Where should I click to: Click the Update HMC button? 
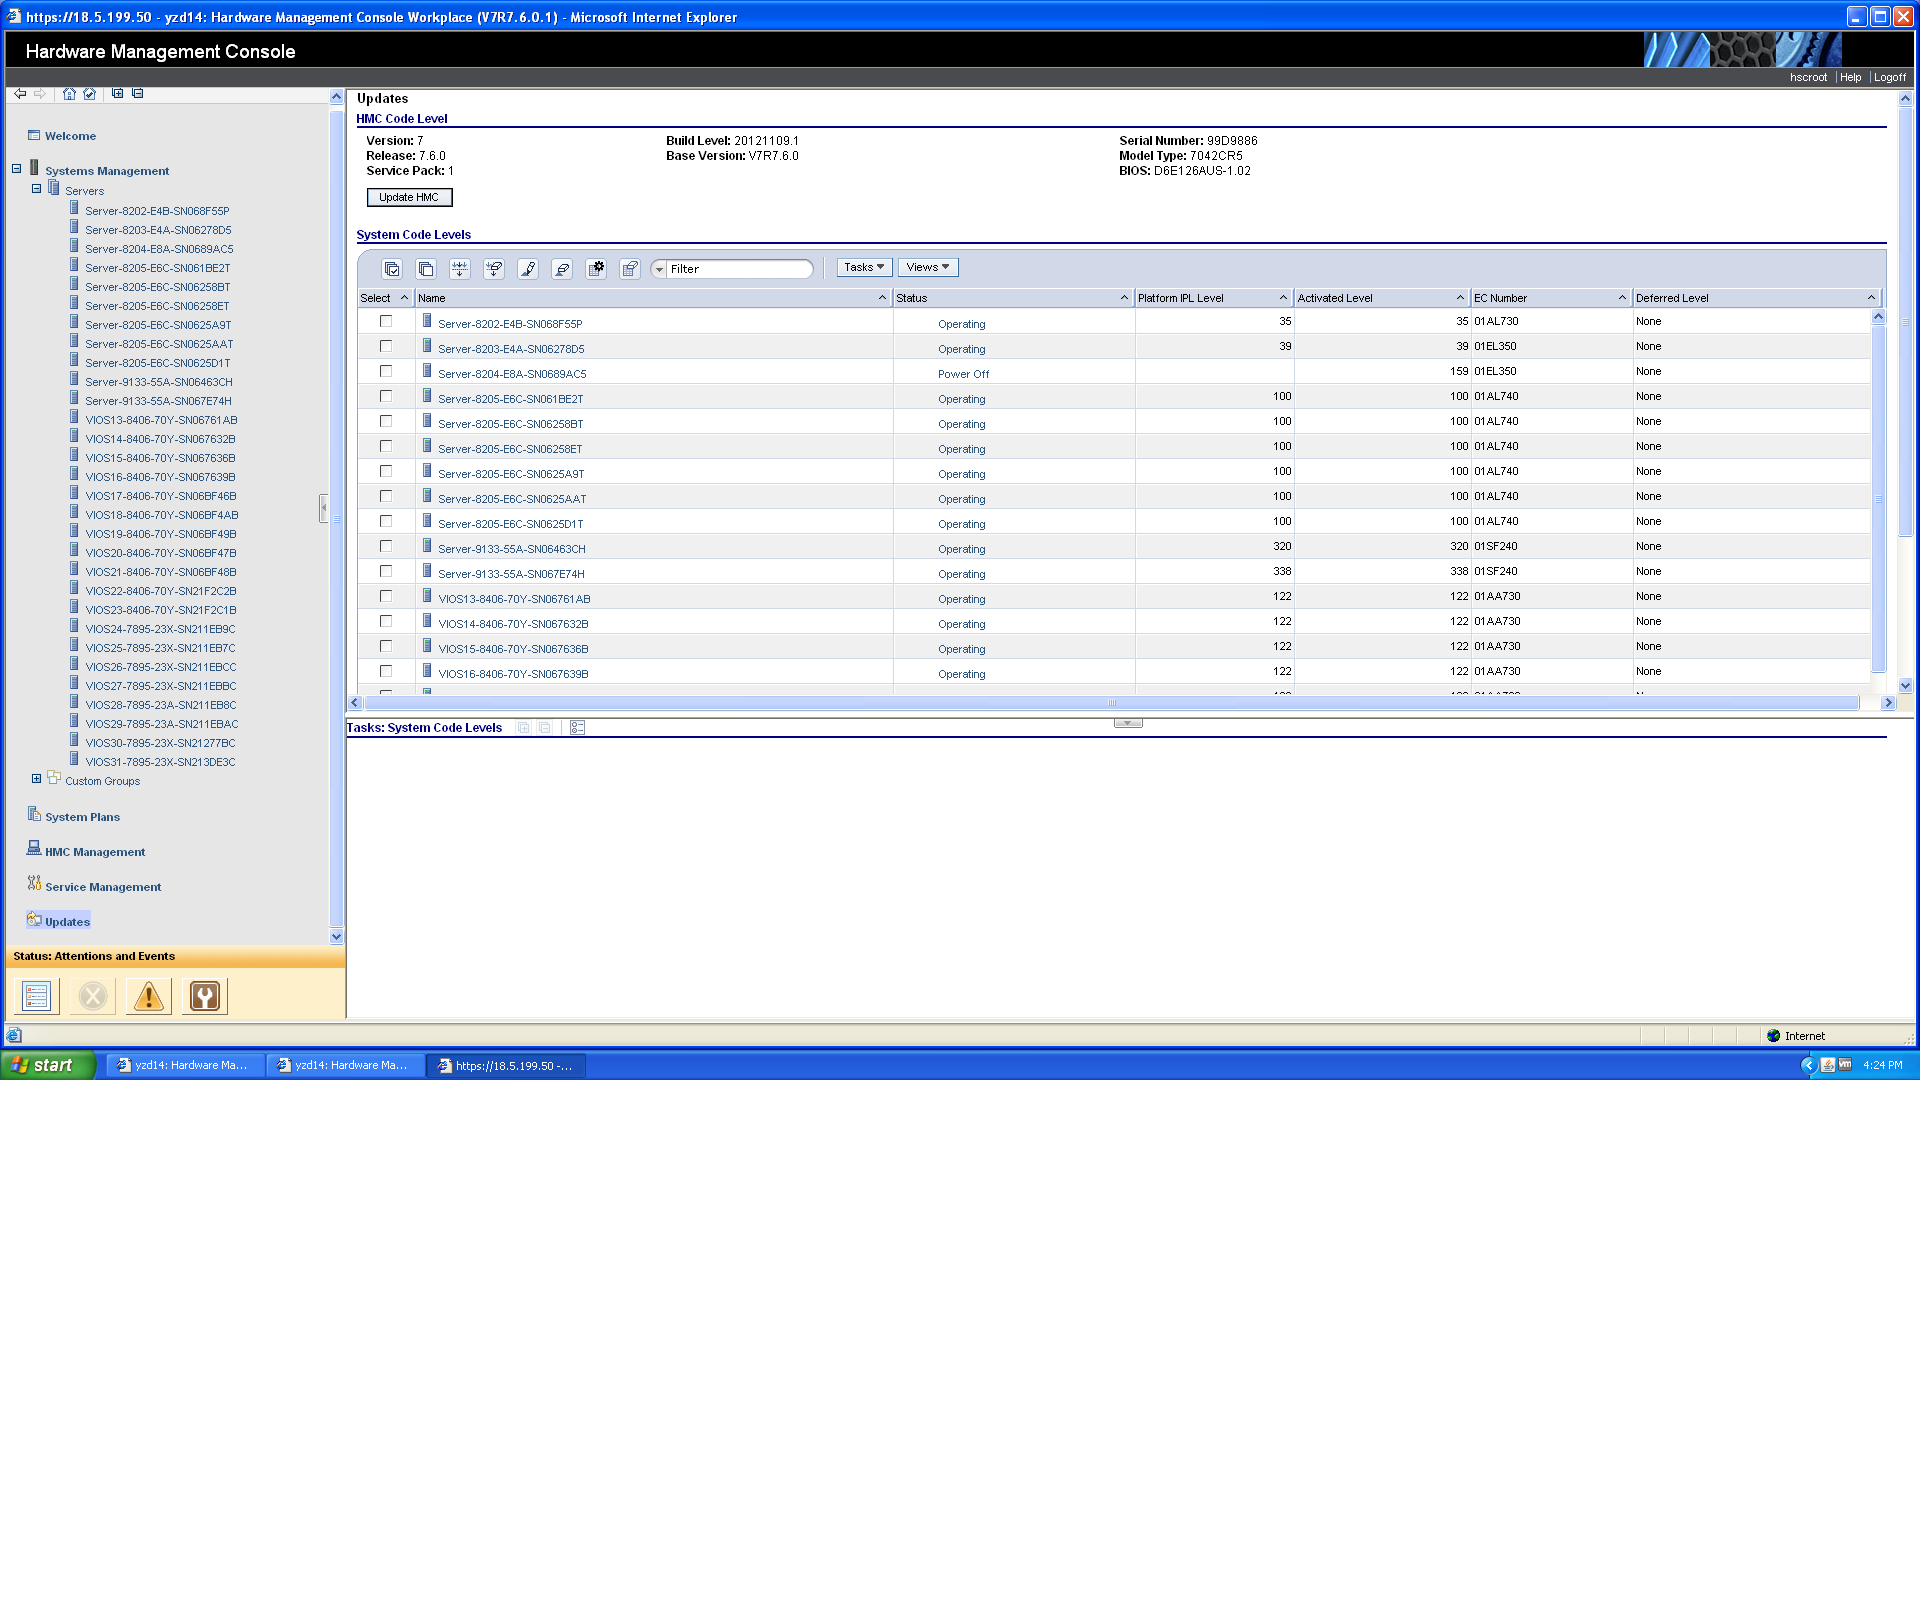point(409,198)
